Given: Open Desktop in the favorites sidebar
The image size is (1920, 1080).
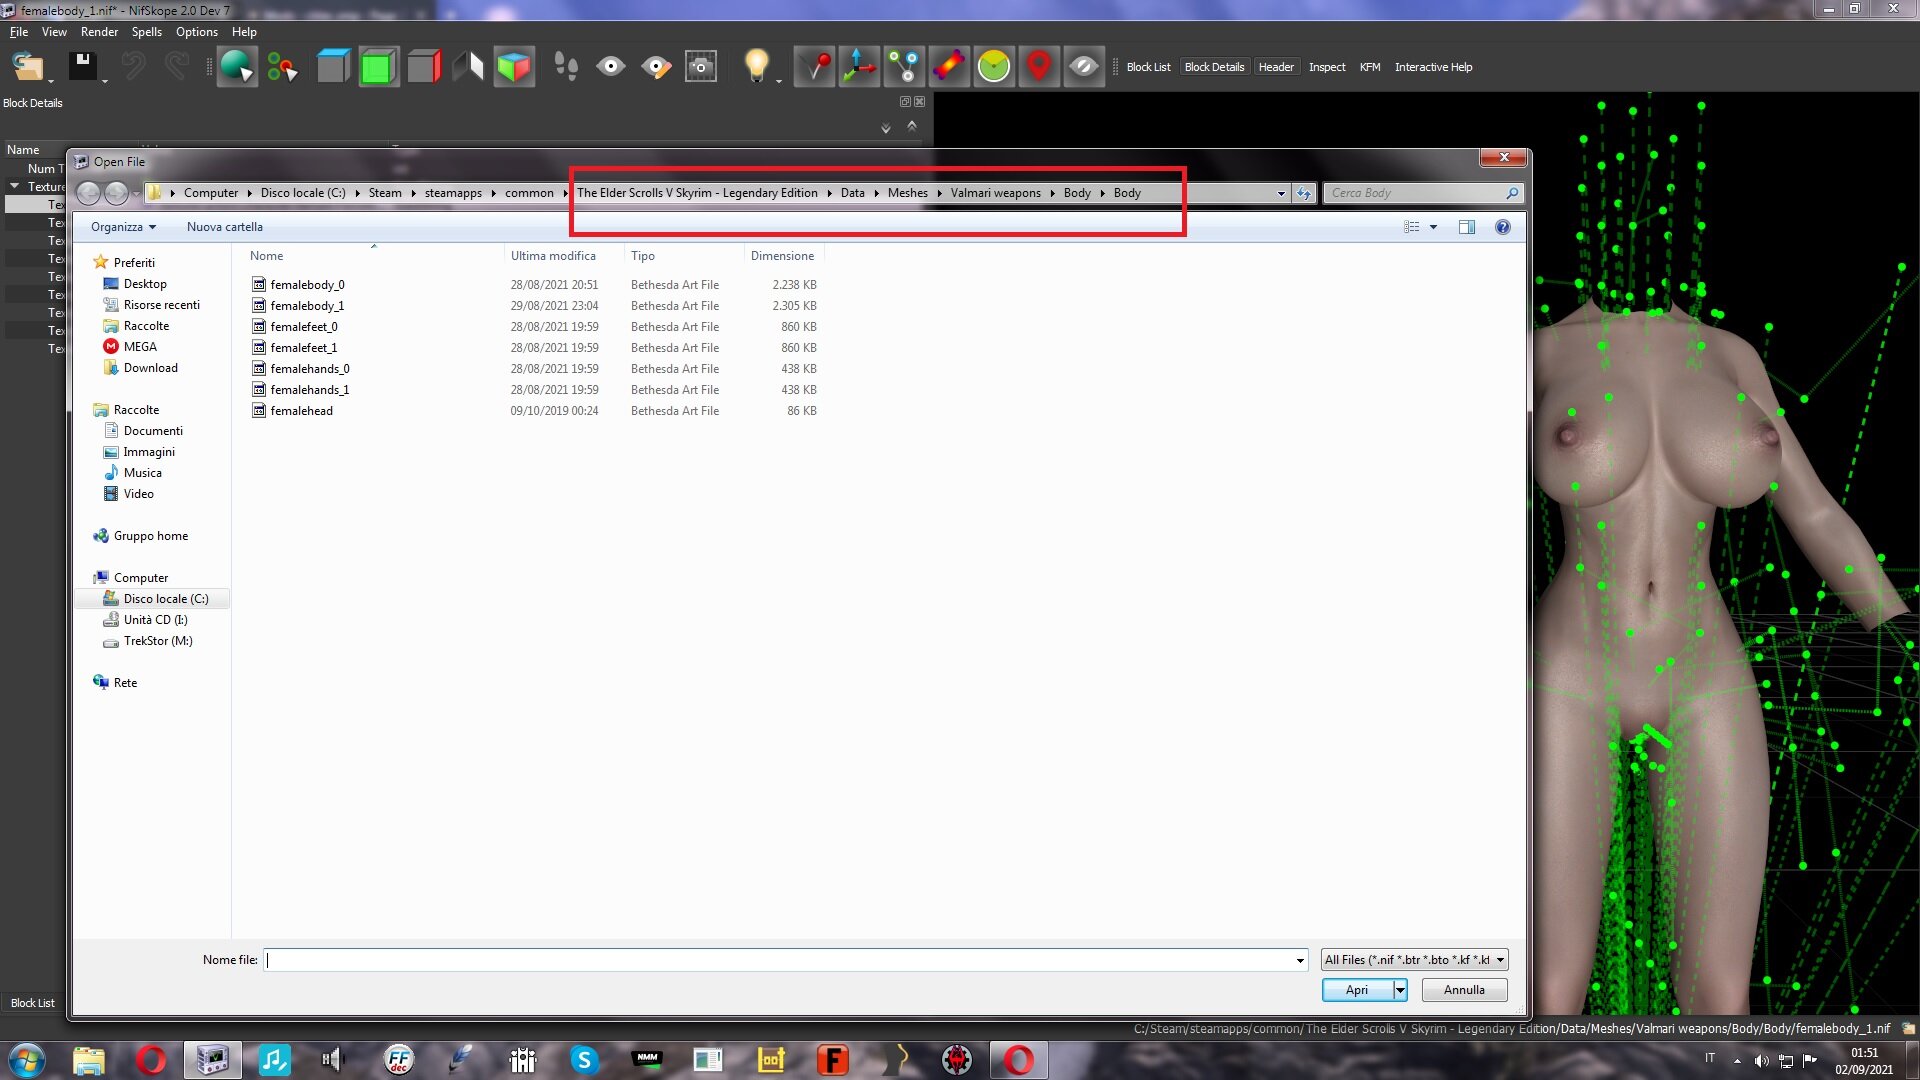Looking at the screenshot, I should (x=145, y=284).
